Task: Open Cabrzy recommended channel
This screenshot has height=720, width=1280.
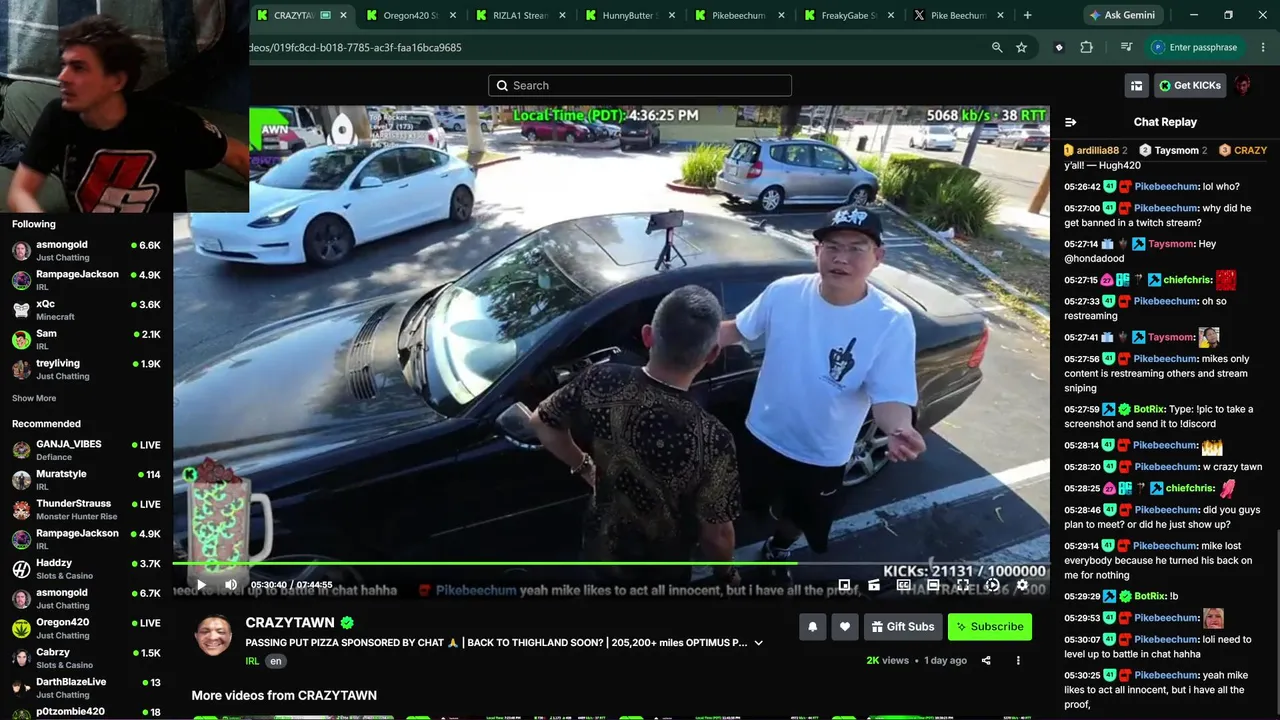Action: pyautogui.click(x=86, y=657)
